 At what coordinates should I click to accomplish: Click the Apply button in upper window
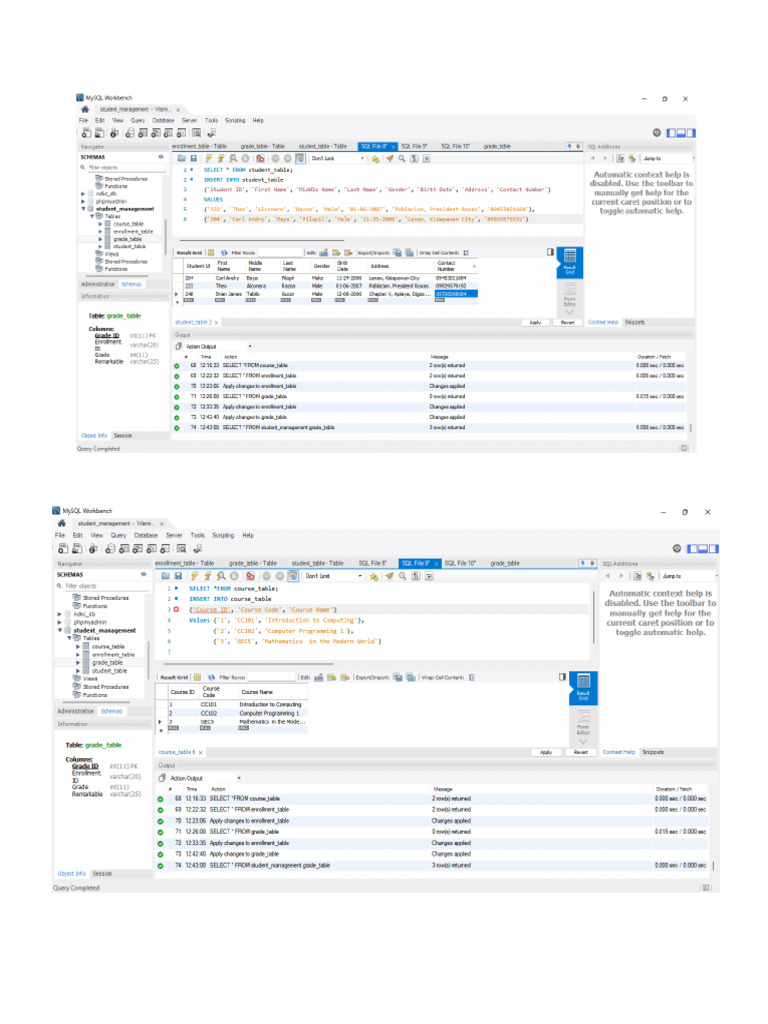536,323
